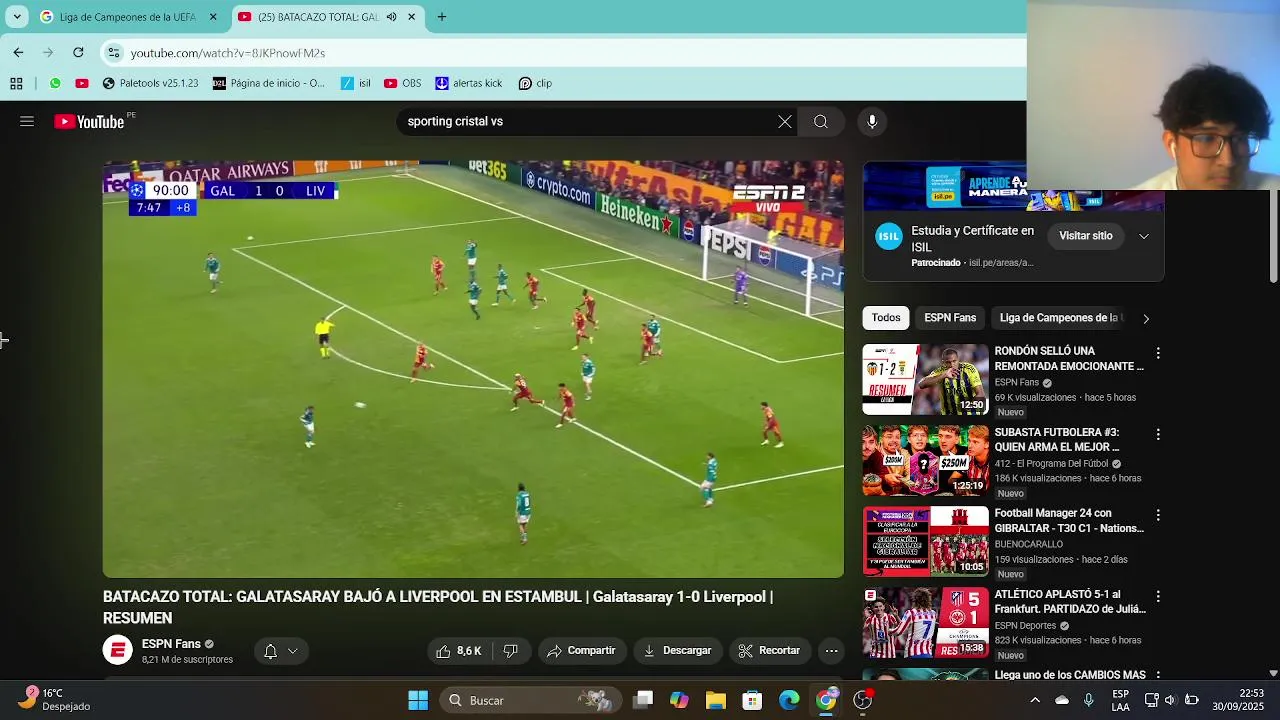
Task: Mute the YouTube tab audio icon
Action: click(x=391, y=17)
